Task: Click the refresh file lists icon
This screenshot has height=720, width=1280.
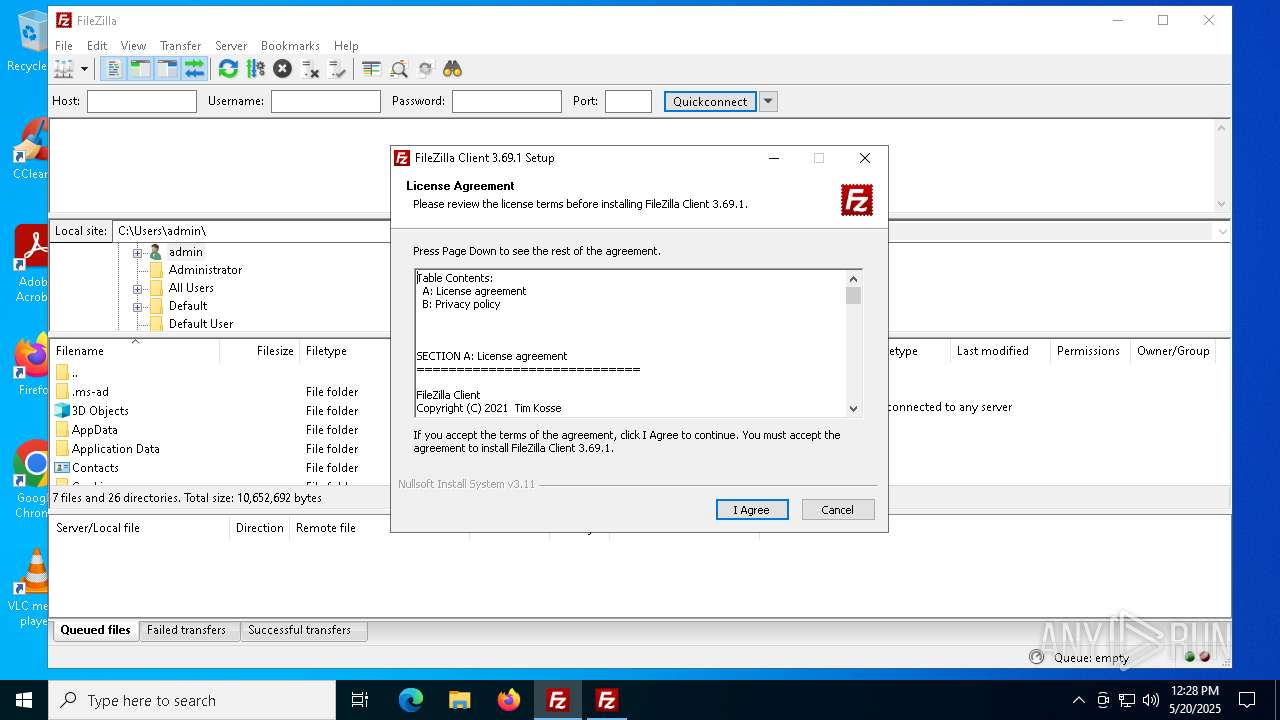Action: [x=228, y=69]
